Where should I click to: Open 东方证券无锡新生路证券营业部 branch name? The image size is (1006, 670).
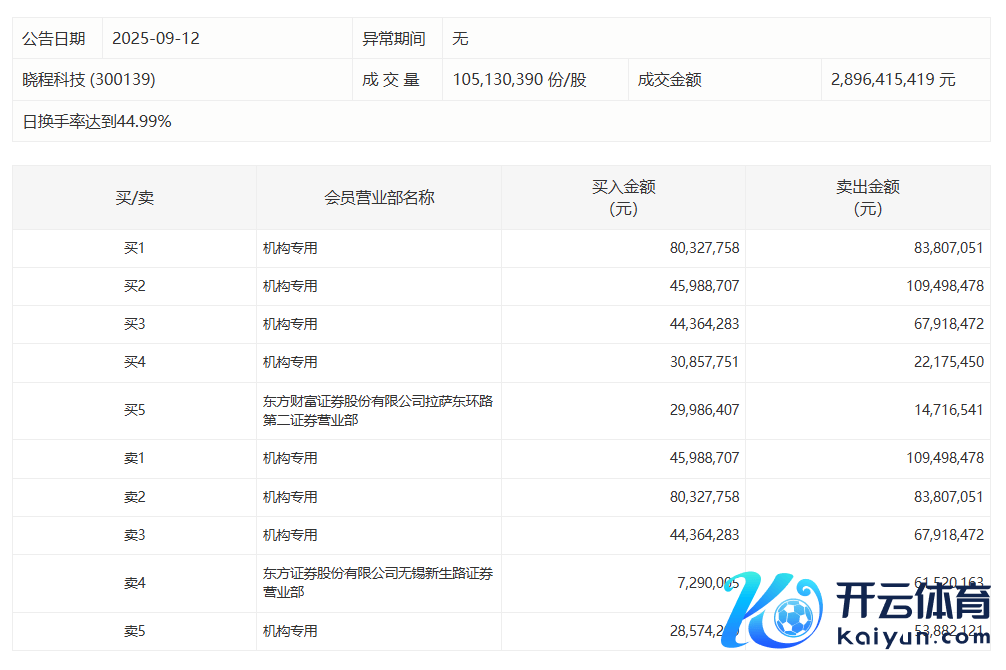(377, 583)
